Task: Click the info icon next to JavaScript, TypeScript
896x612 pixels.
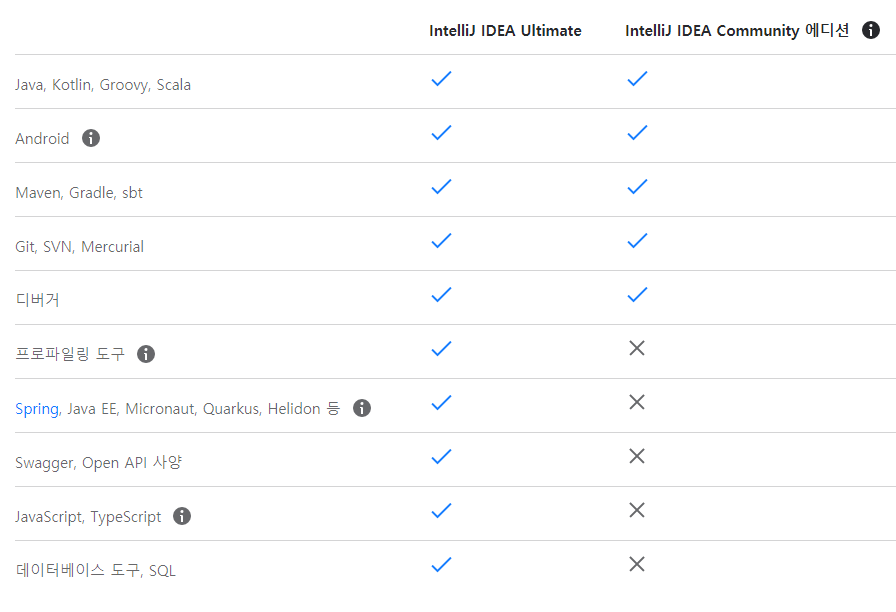Action: [181, 516]
